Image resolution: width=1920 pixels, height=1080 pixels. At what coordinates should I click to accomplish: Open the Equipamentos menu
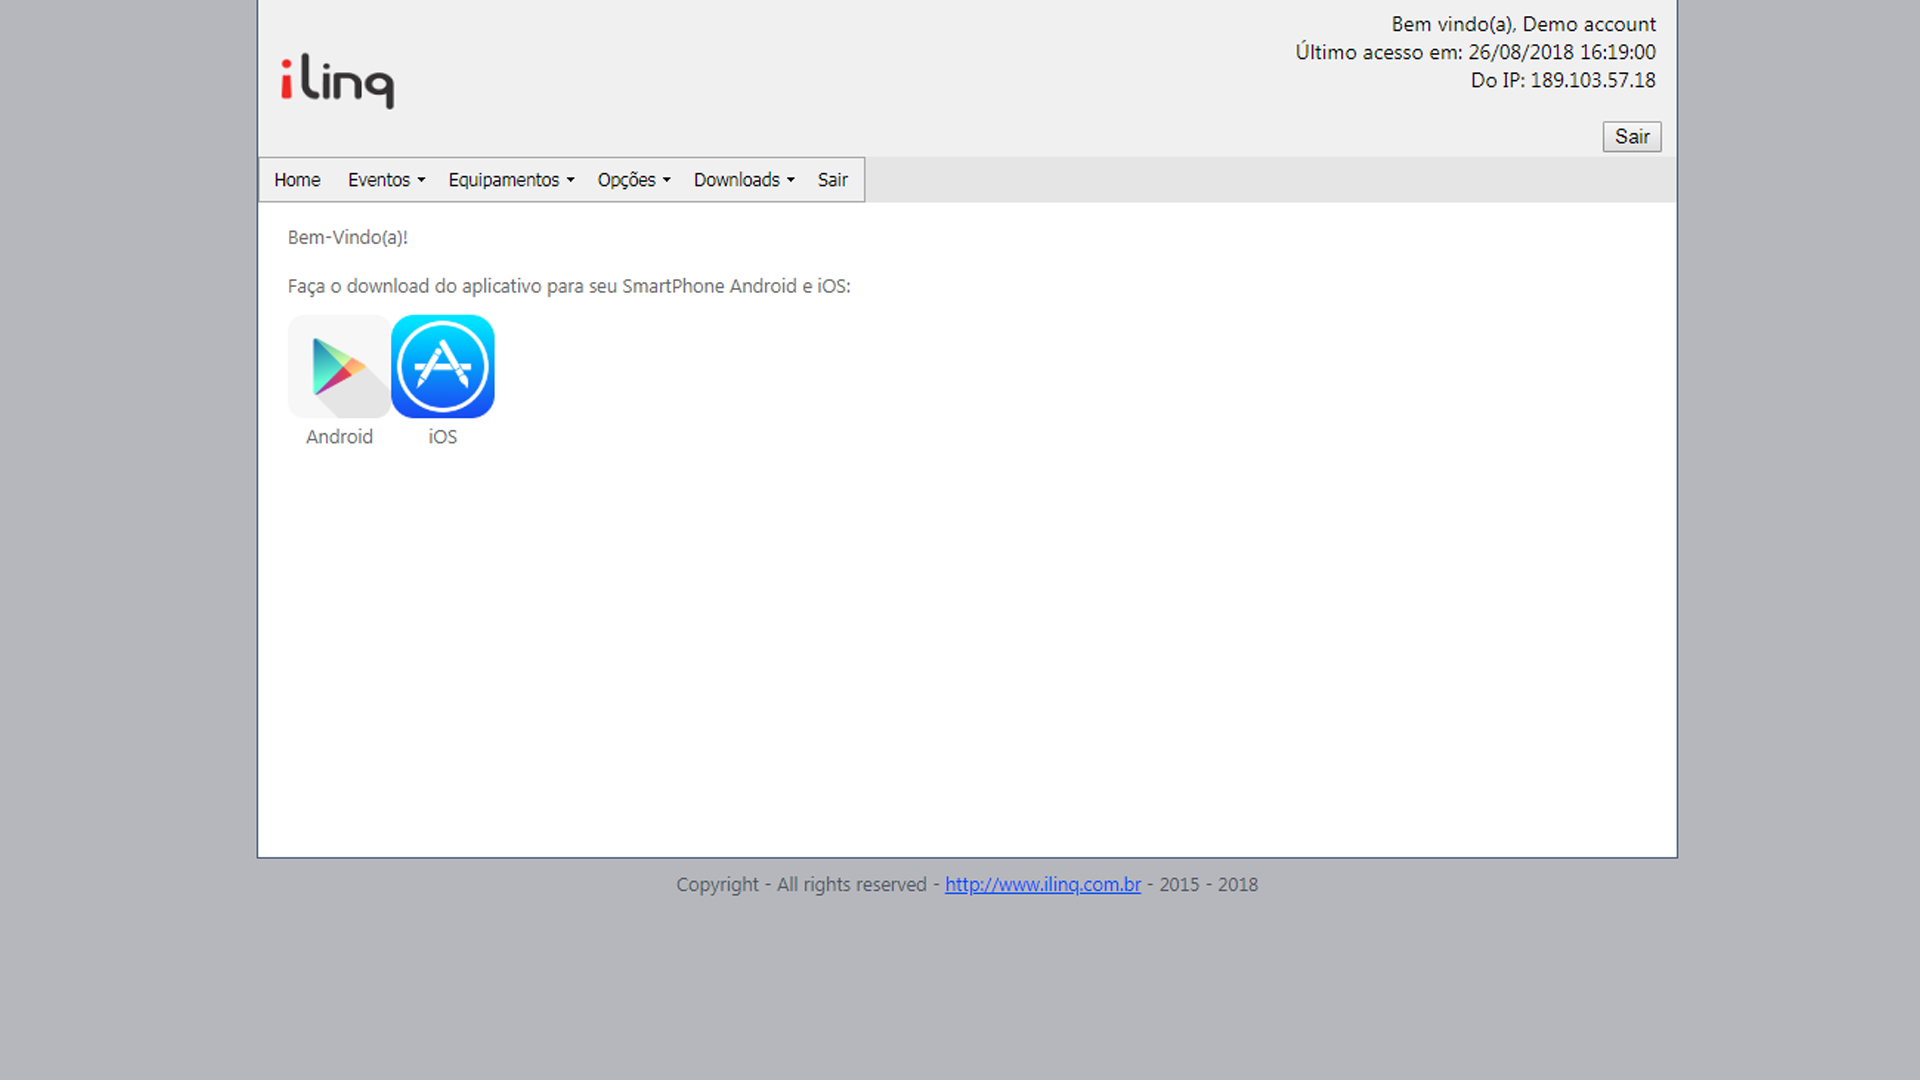pos(504,180)
